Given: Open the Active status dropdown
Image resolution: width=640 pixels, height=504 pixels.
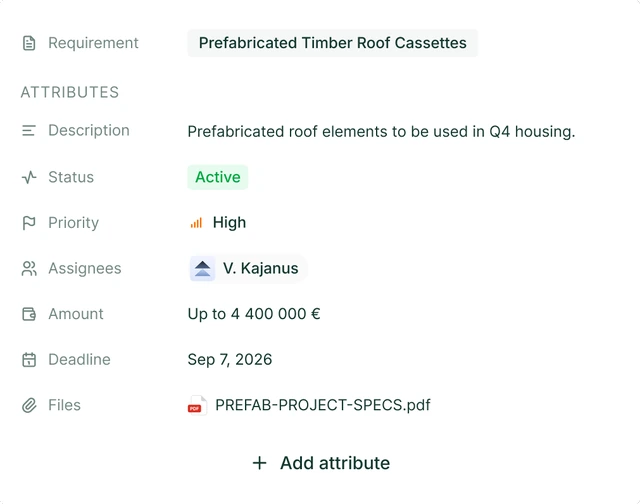Looking at the screenshot, I should pos(218,177).
